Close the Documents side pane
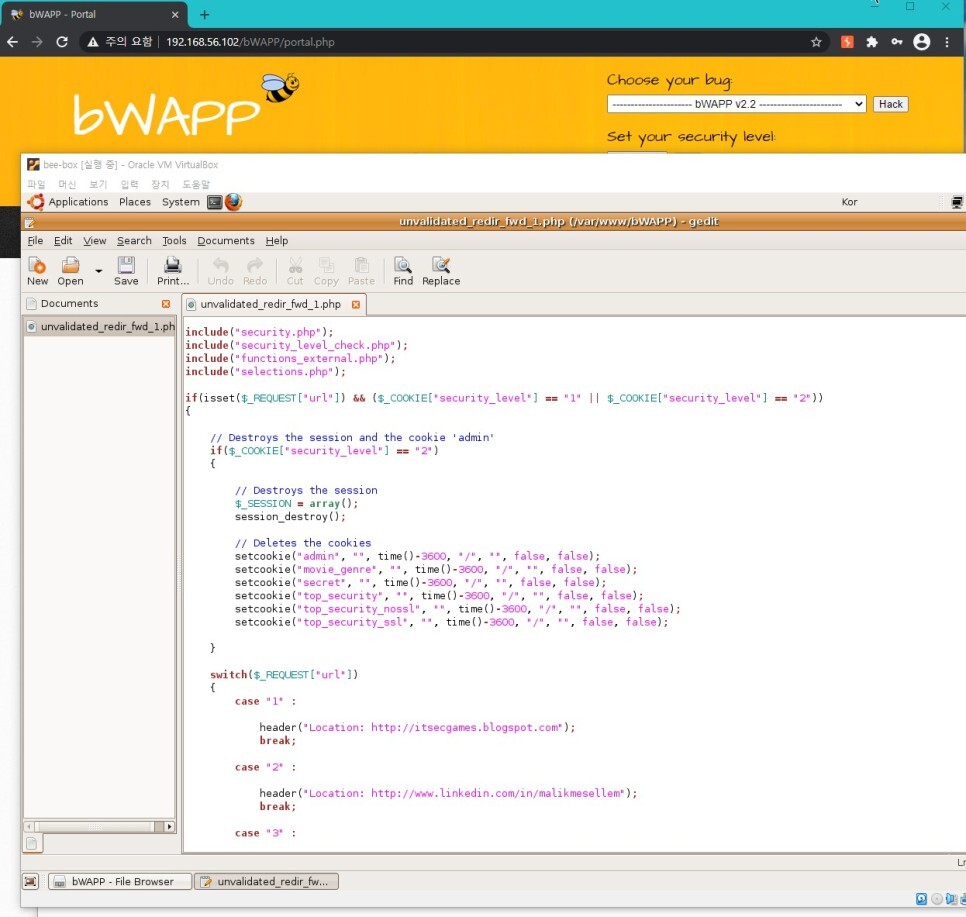This screenshot has width=966, height=917. pos(166,304)
